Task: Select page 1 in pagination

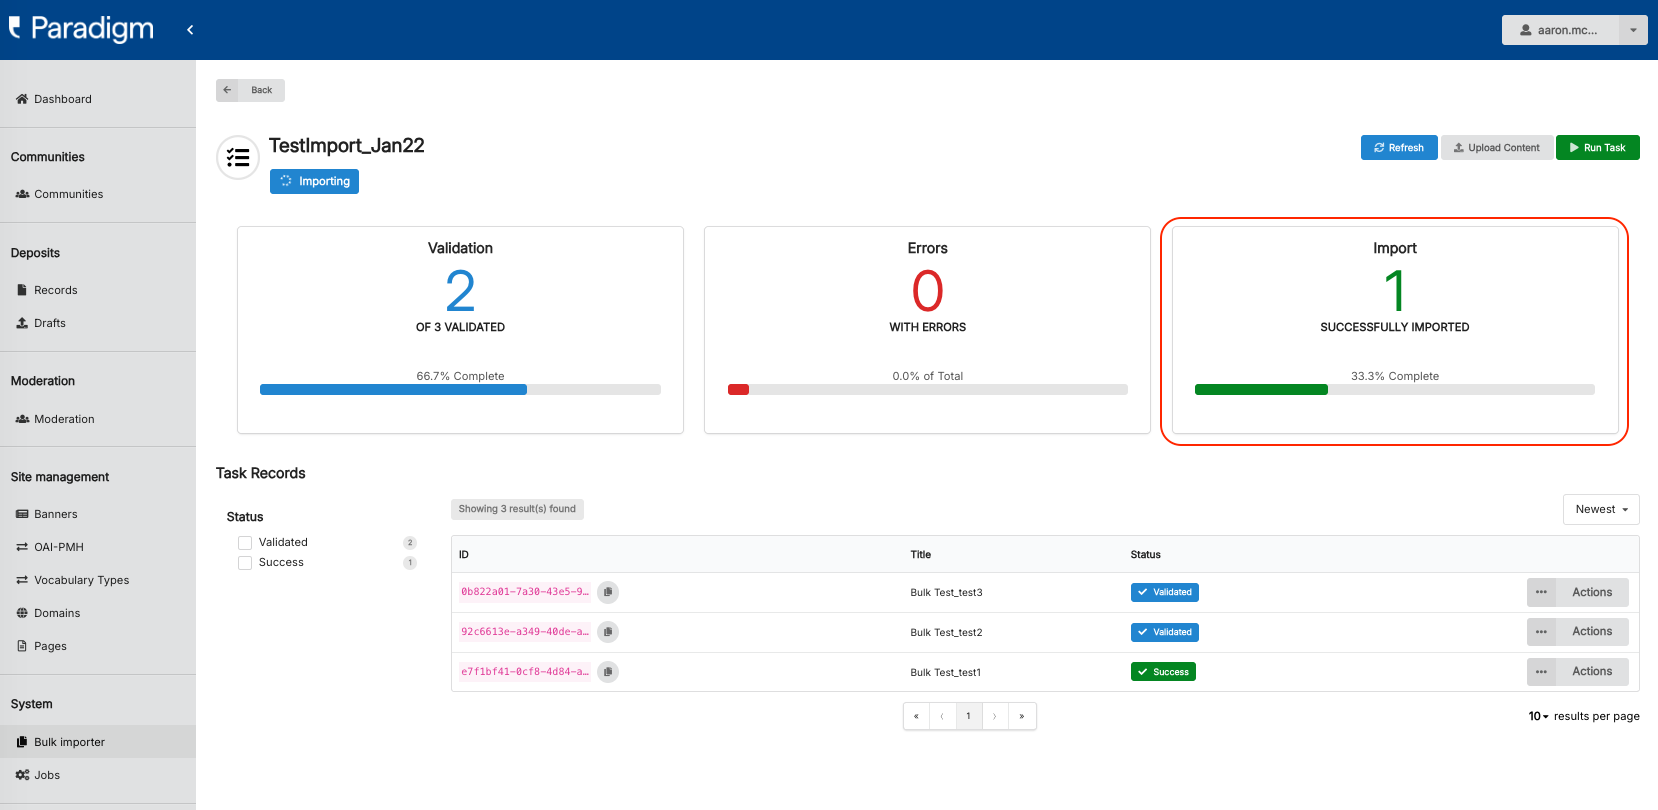Action: (968, 716)
